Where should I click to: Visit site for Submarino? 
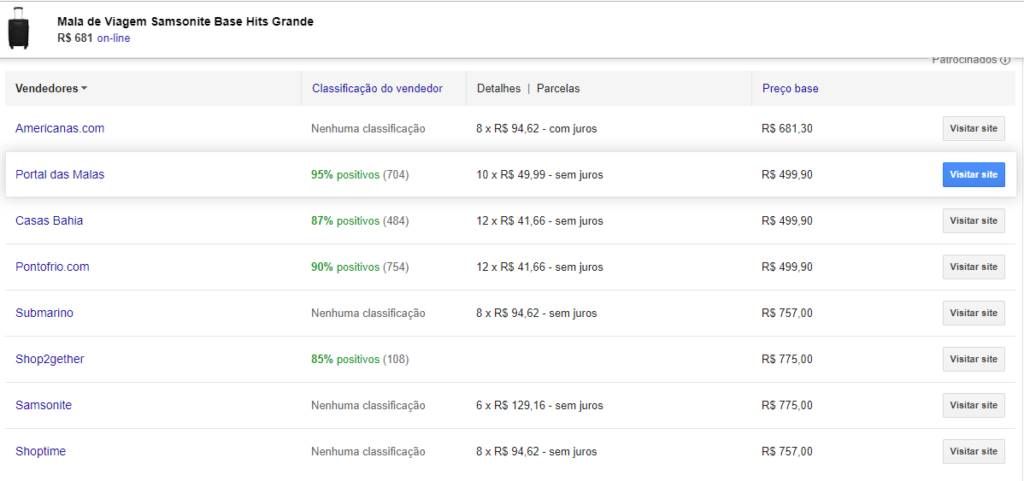(973, 313)
